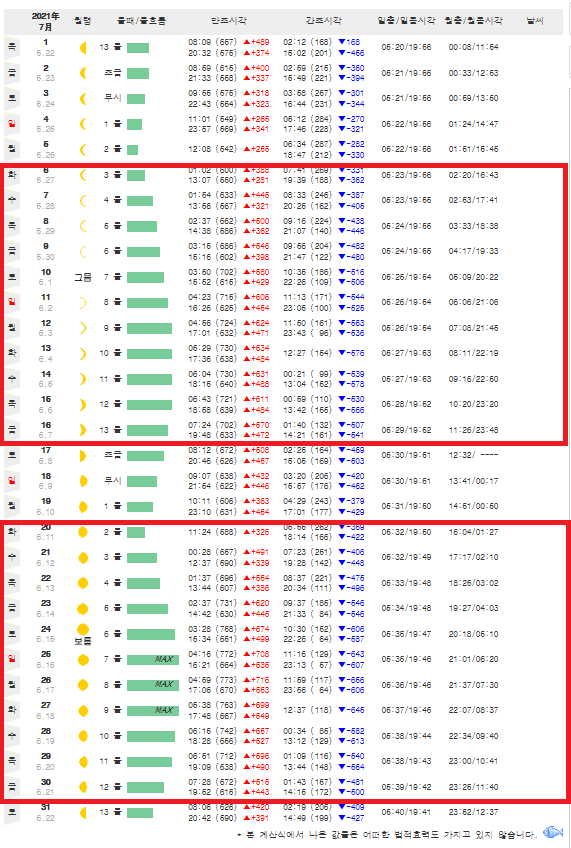Click the moon phase icon for July 4
This screenshot has width=571, height=848.
pos(83,124)
